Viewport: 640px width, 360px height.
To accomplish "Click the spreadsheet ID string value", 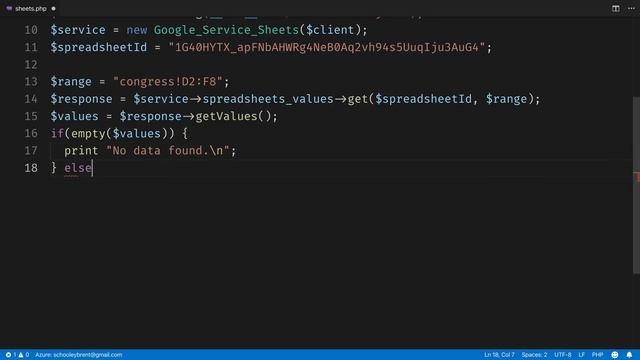I will click(x=327, y=47).
